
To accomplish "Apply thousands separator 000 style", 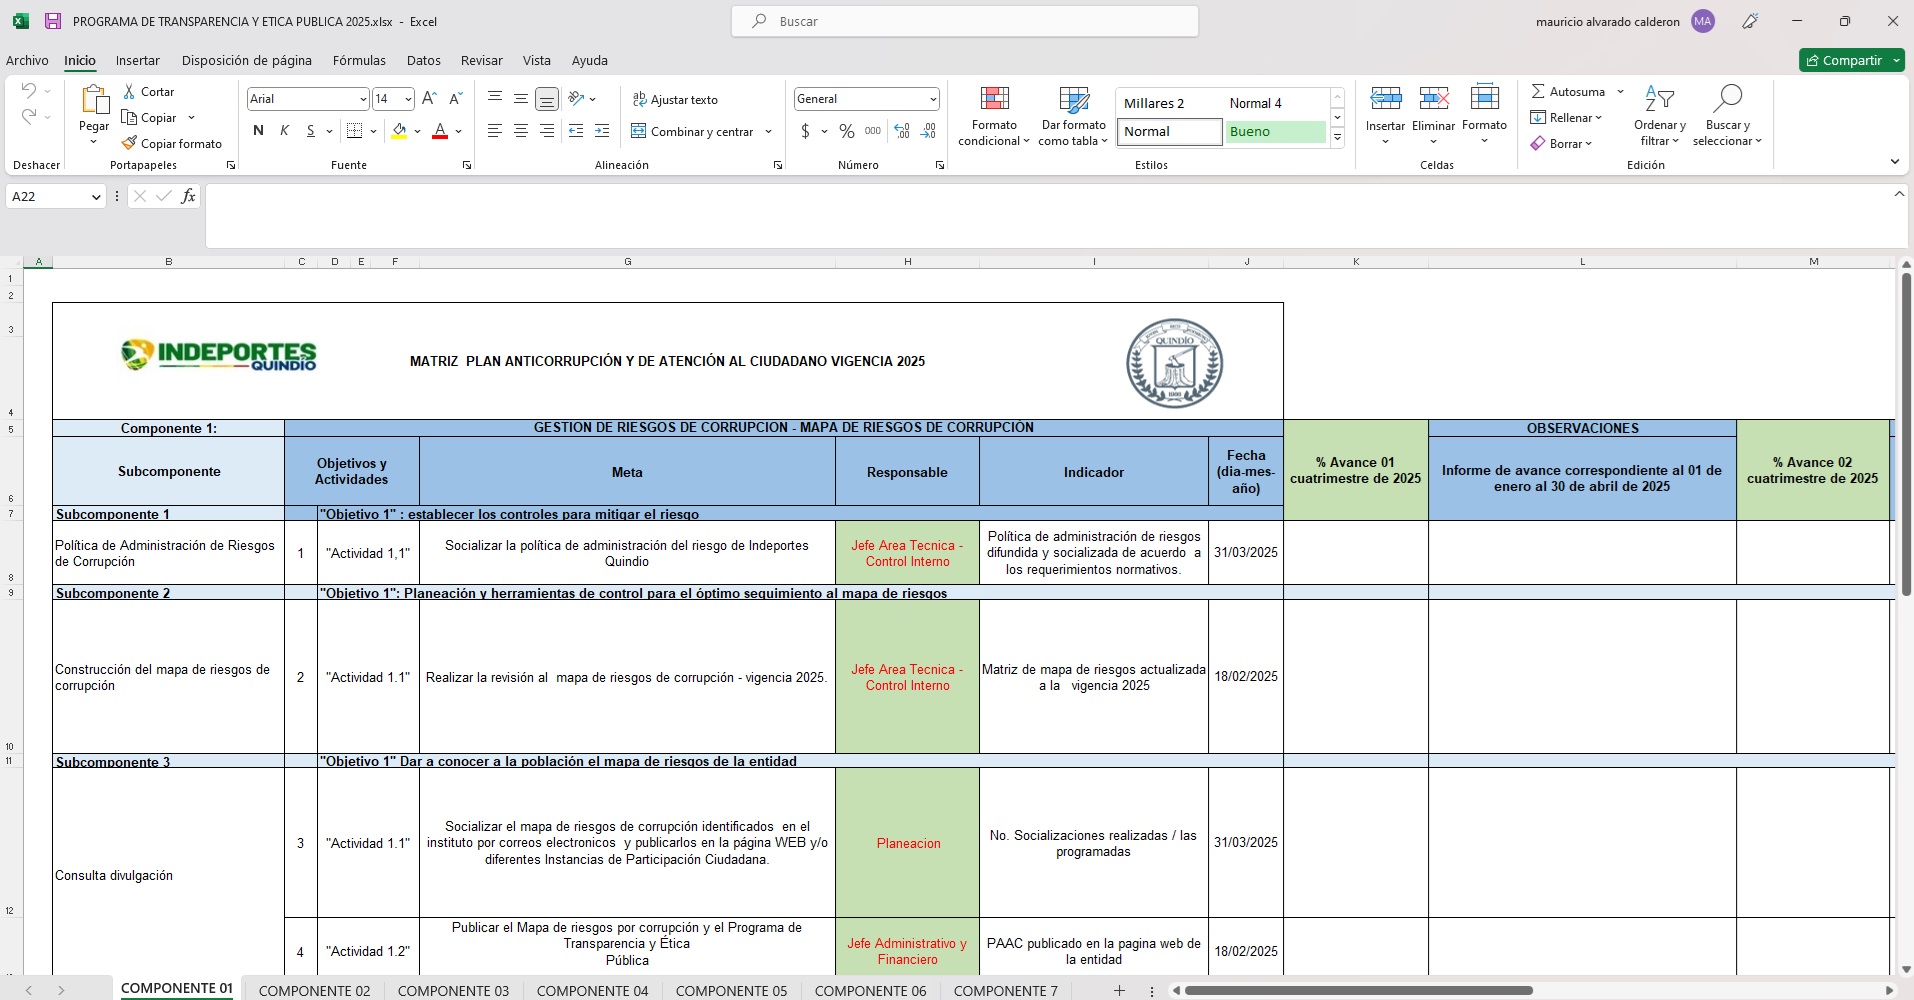I will (873, 131).
